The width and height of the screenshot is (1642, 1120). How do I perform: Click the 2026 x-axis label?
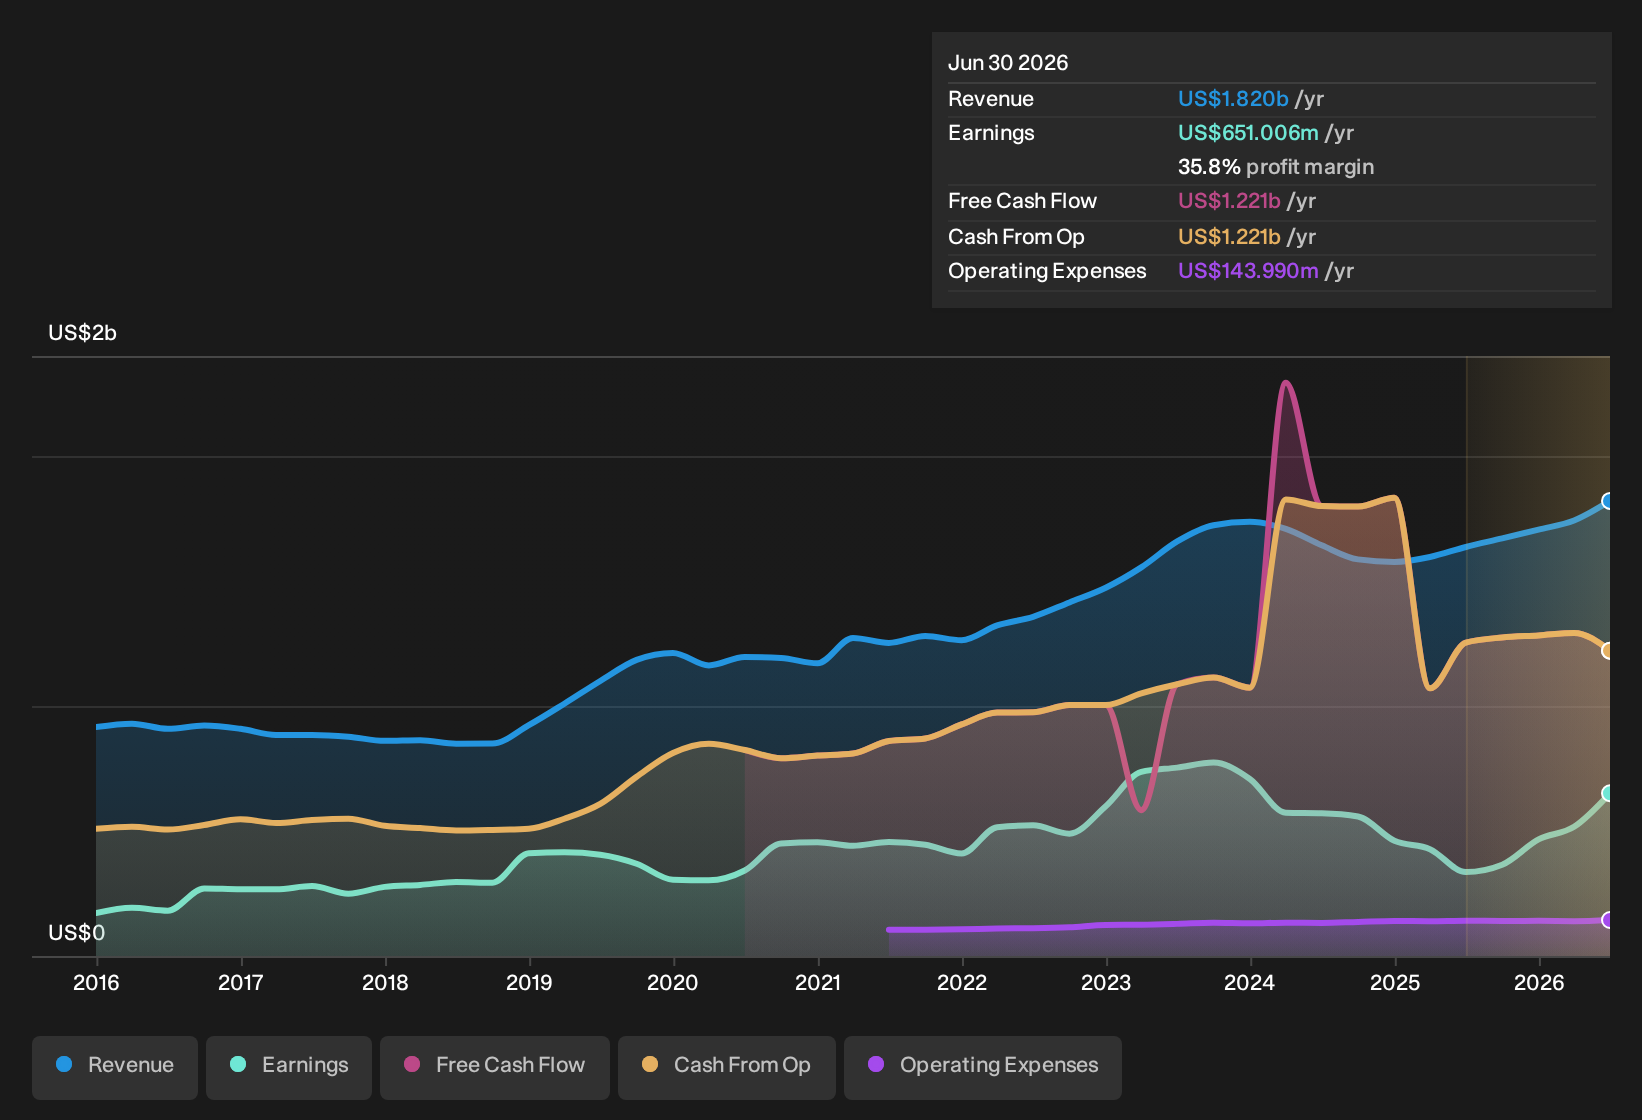pos(1539,983)
